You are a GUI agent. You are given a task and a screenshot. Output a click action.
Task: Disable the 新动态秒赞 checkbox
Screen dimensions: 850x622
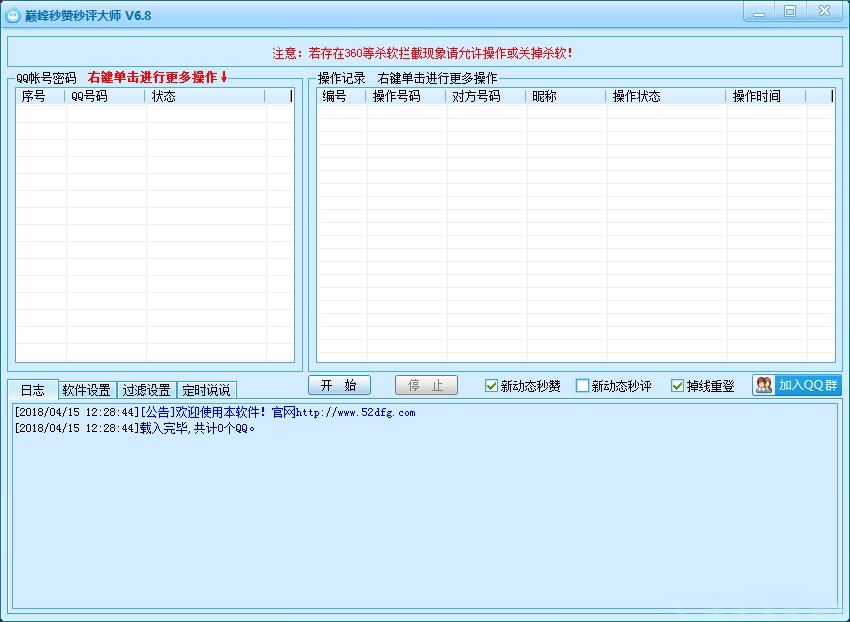[x=490, y=385]
